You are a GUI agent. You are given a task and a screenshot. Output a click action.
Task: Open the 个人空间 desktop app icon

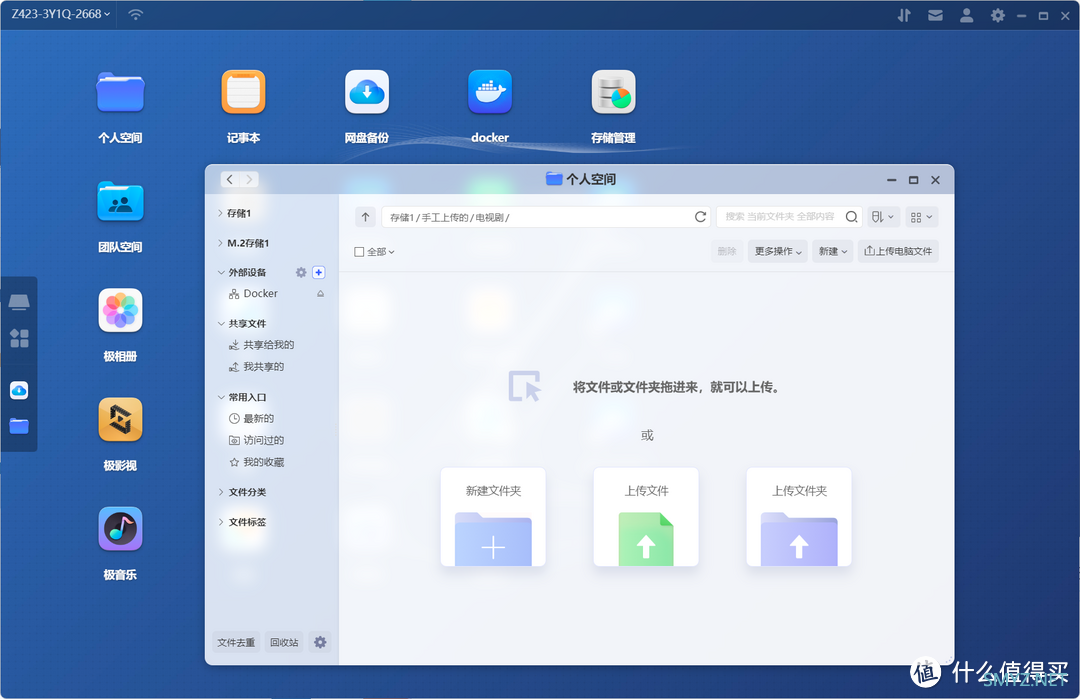(x=121, y=92)
